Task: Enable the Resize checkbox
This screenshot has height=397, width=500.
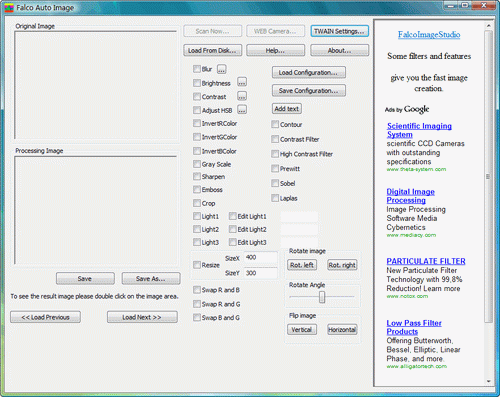Action: coord(197,265)
